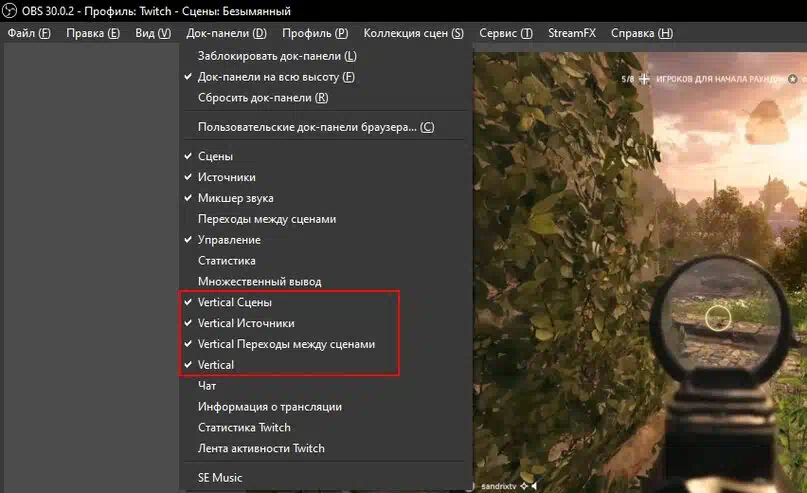Enable Лента активности Twitch dock
The height and width of the screenshot is (493, 807).
point(325,449)
